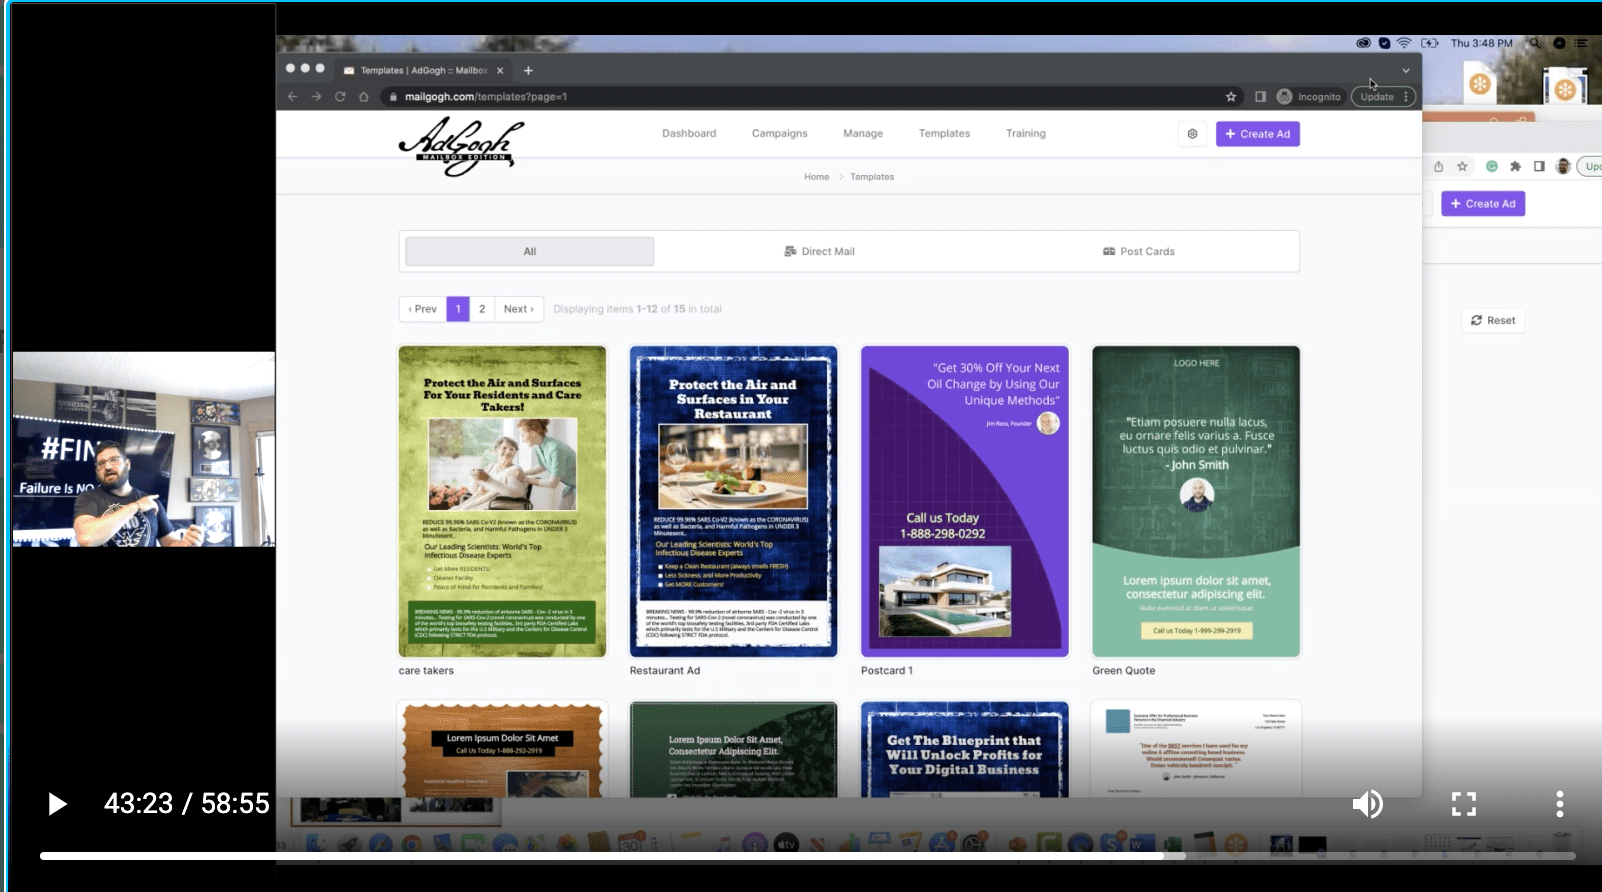Click the Green Quote label

[1124, 671]
